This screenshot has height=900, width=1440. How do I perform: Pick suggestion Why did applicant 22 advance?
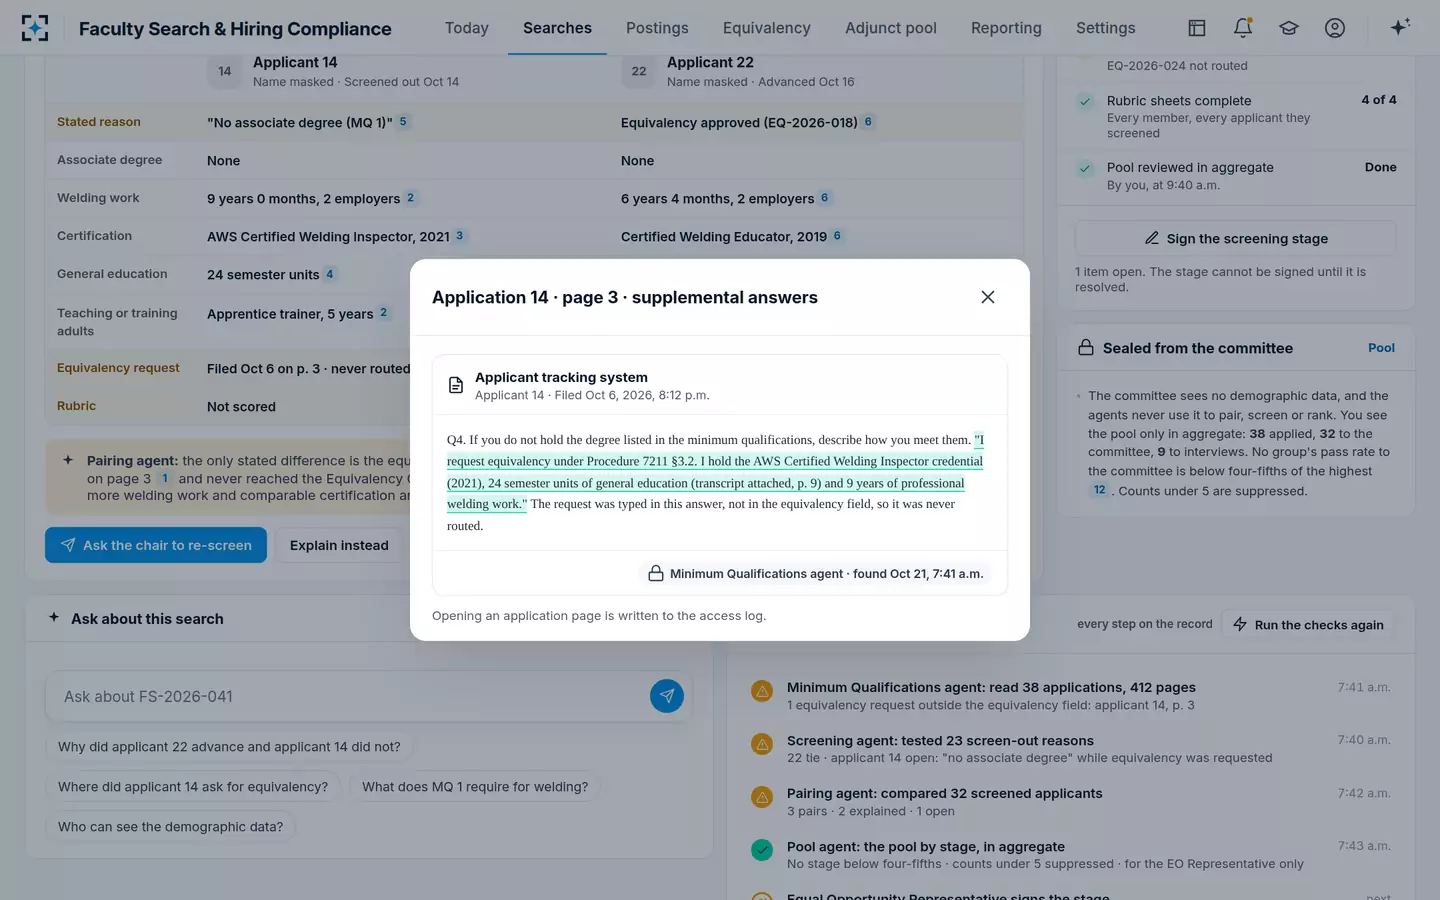(229, 747)
